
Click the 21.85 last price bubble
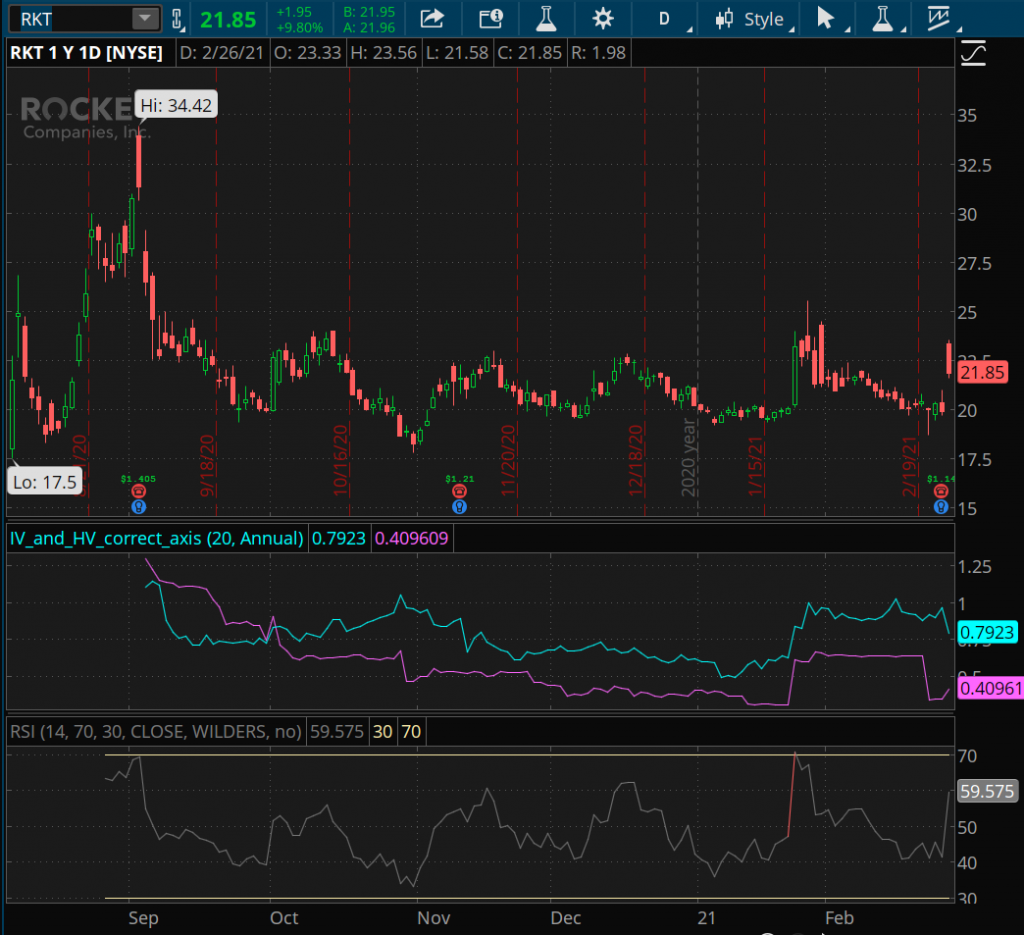click(x=982, y=372)
